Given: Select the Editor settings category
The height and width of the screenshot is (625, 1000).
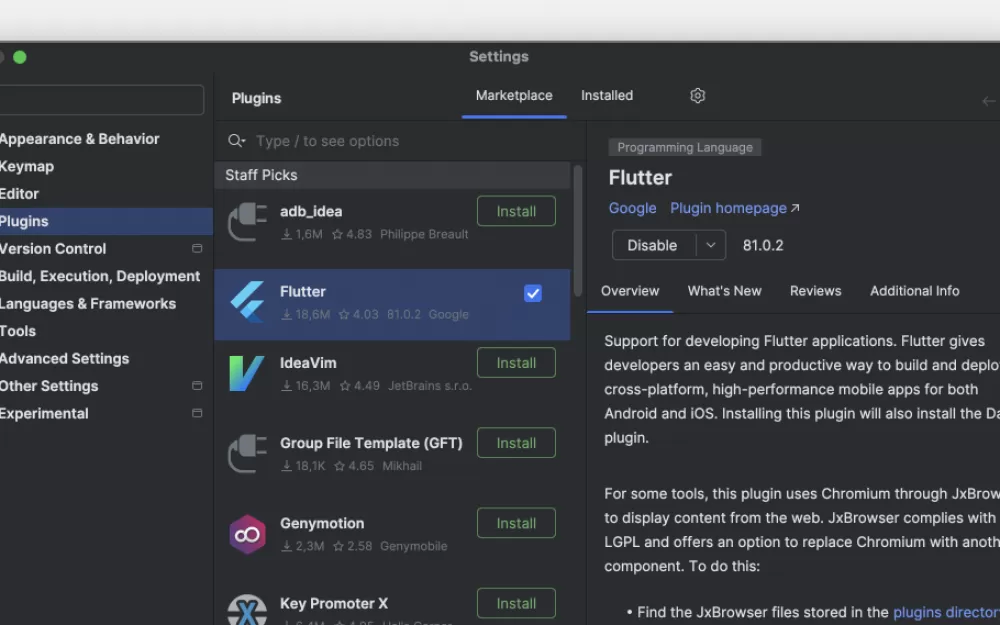Looking at the screenshot, I should point(19,194).
